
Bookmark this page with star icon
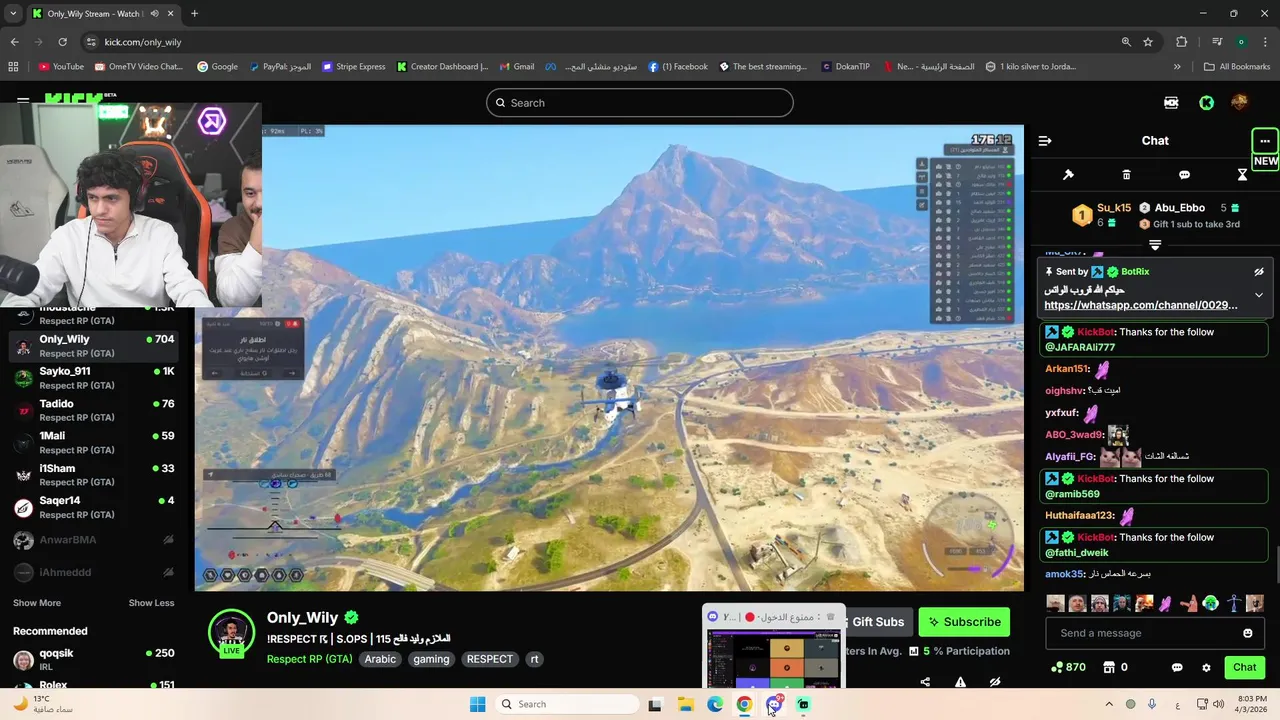pos(1148,42)
